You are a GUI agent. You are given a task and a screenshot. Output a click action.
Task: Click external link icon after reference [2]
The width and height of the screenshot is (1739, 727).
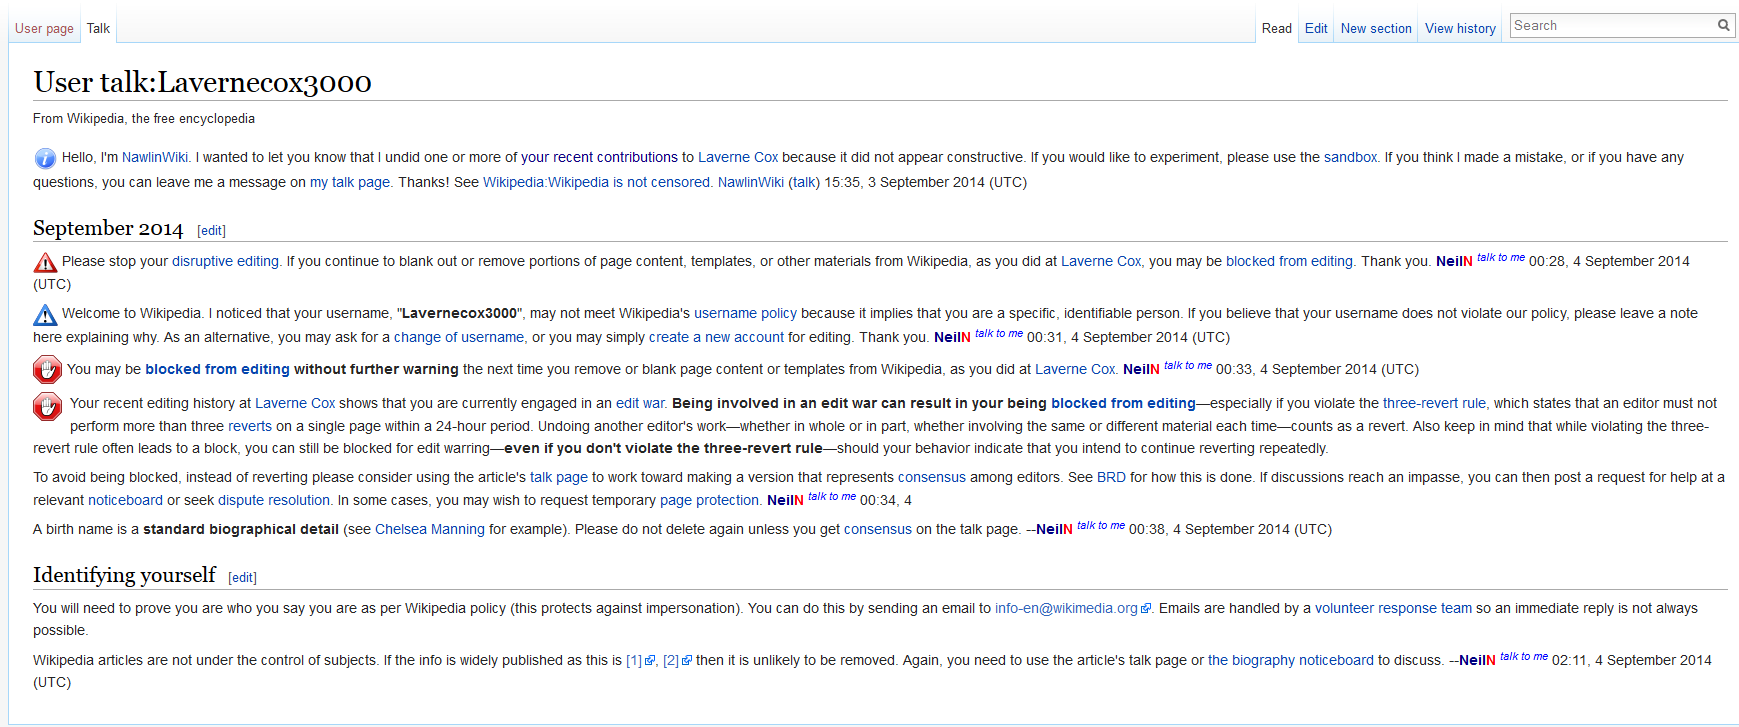(x=687, y=660)
